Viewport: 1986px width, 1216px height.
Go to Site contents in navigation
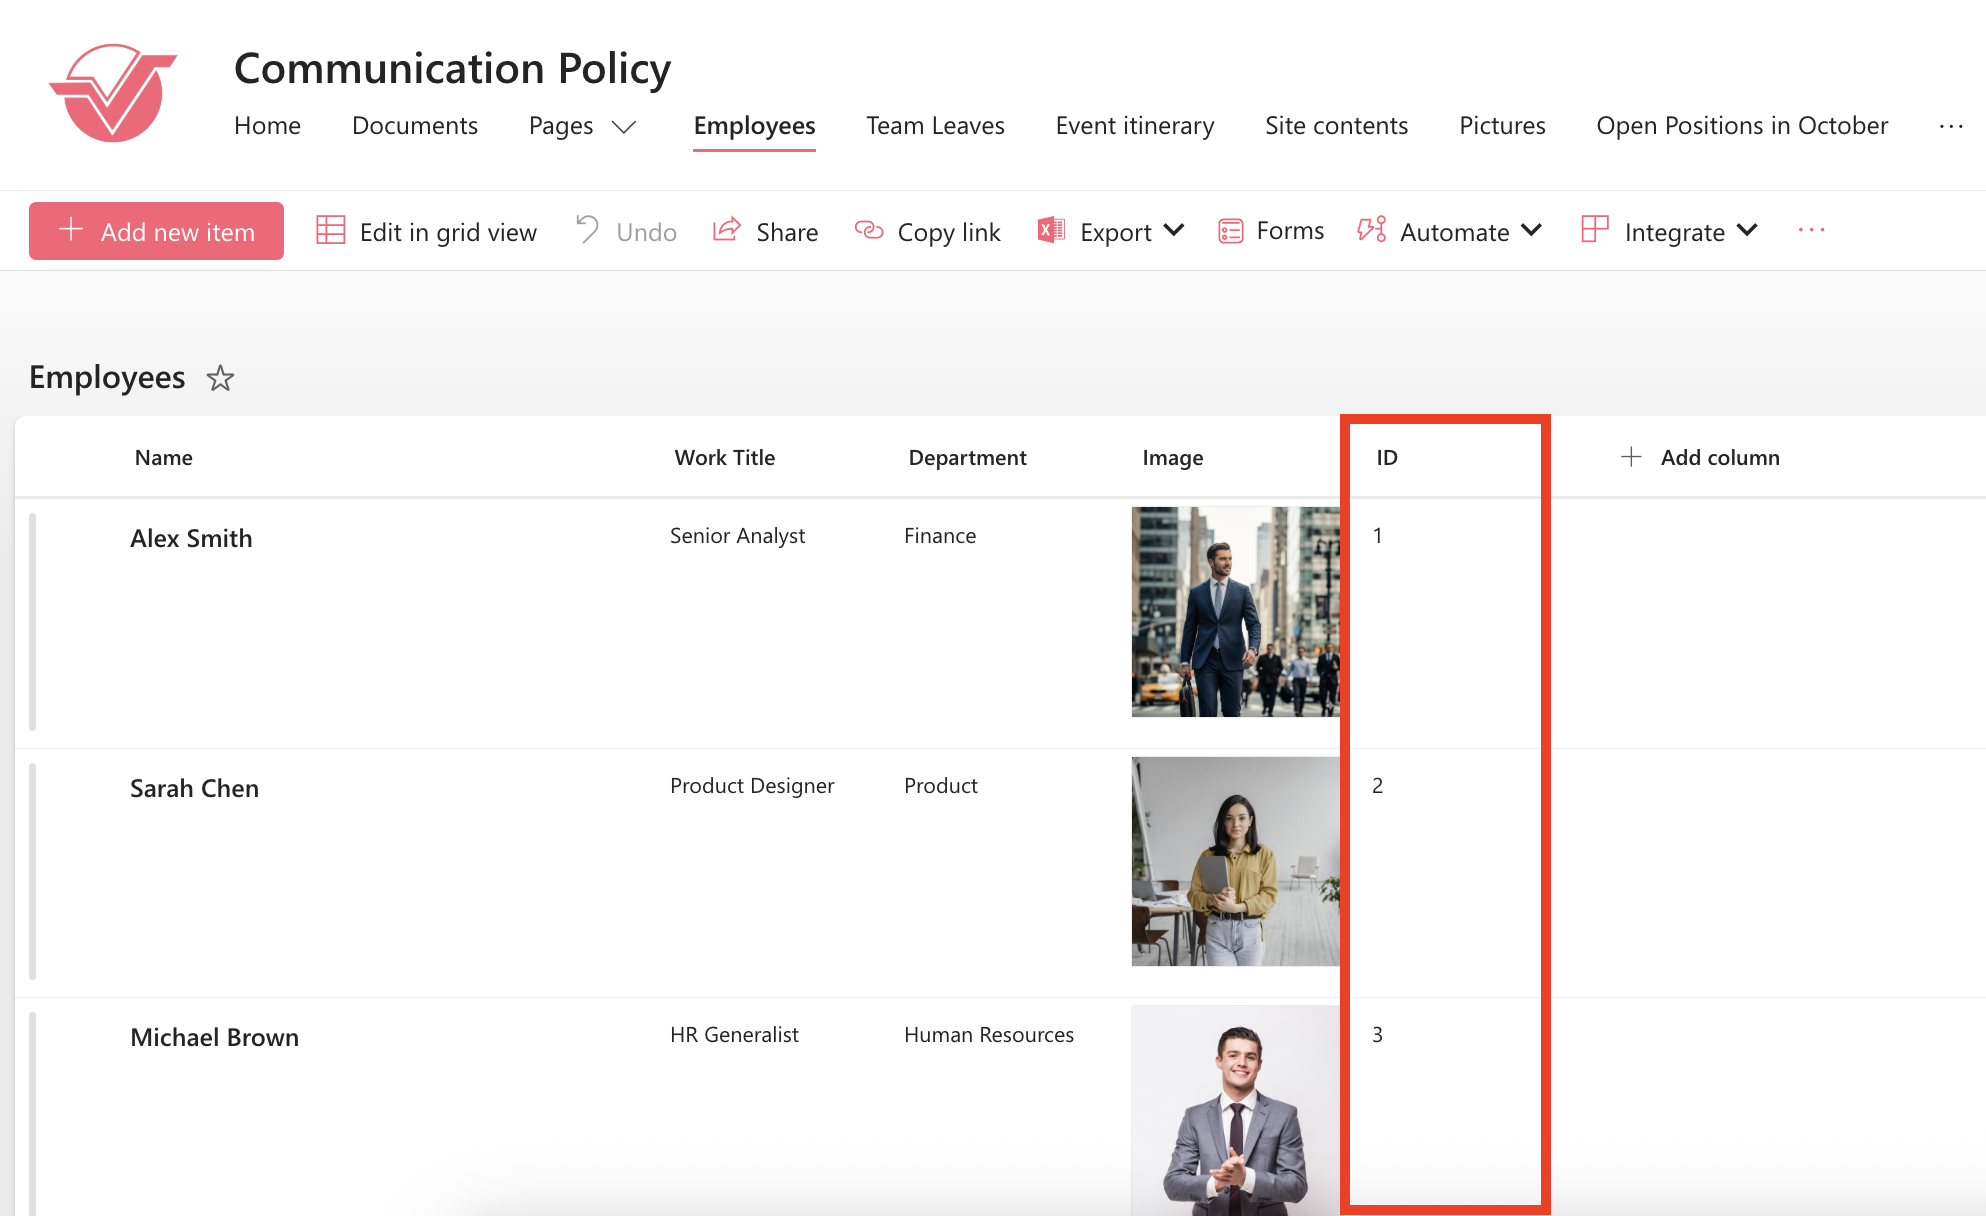pyautogui.click(x=1336, y=126)
